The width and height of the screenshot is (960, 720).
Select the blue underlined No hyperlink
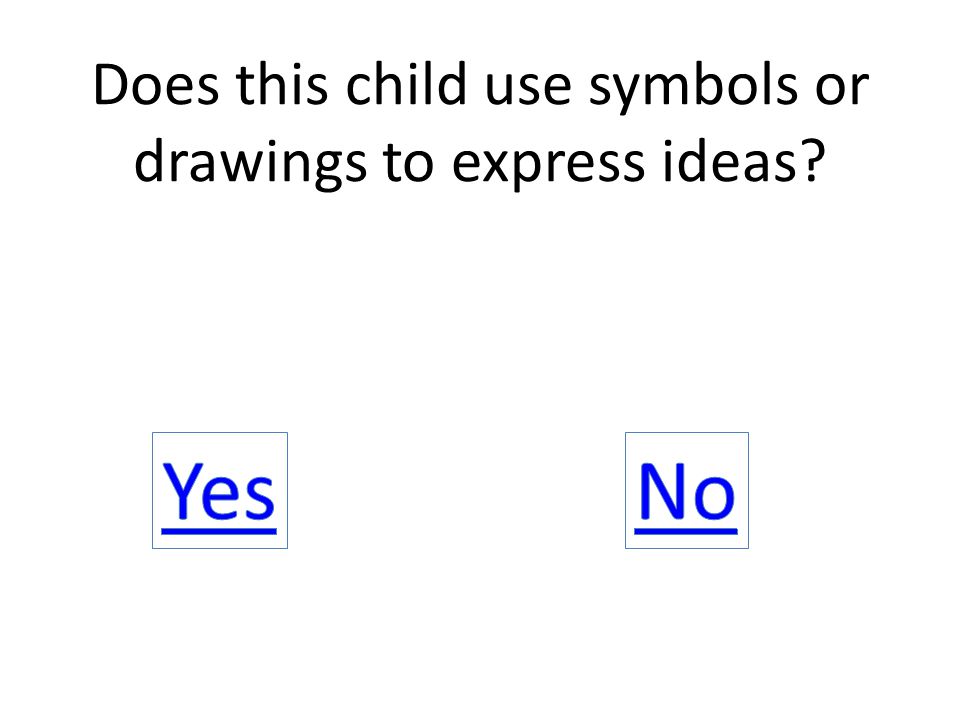(686, 491)
